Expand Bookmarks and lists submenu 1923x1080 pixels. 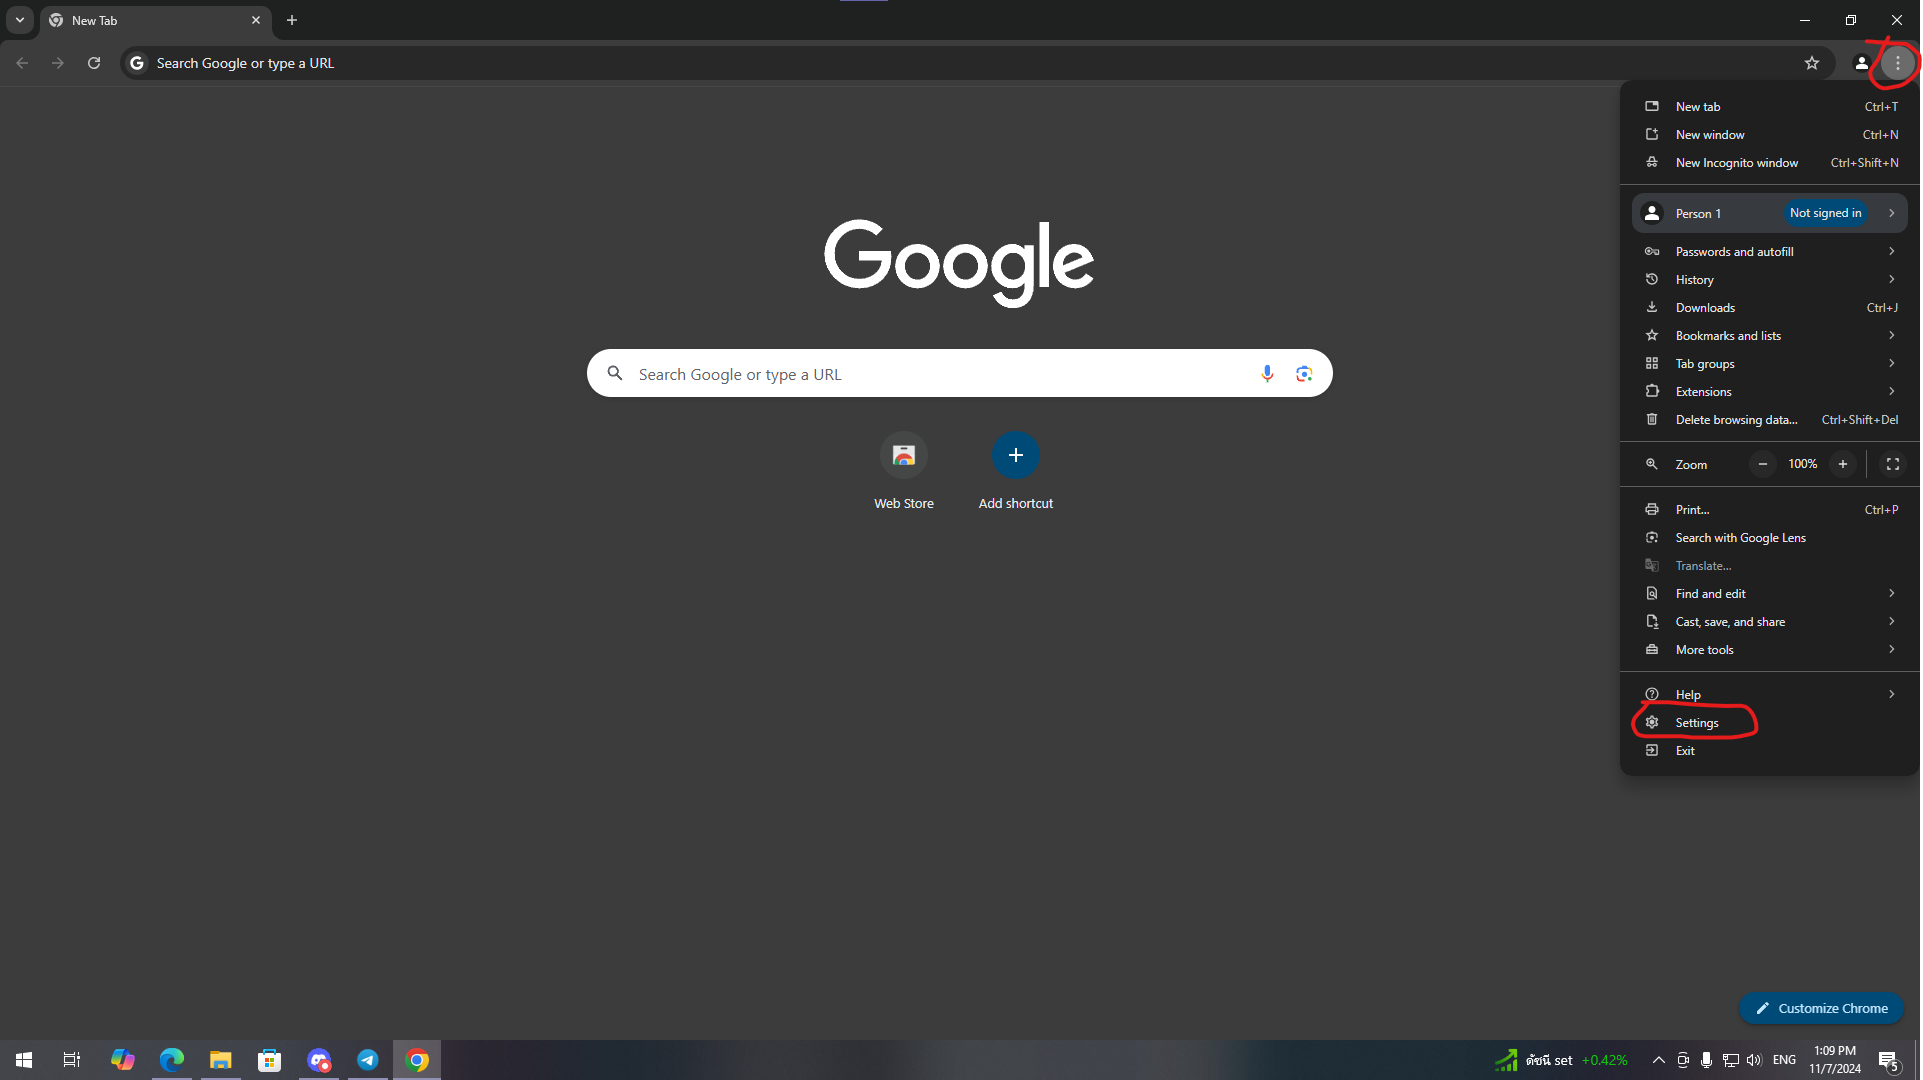pos(1771,336)
